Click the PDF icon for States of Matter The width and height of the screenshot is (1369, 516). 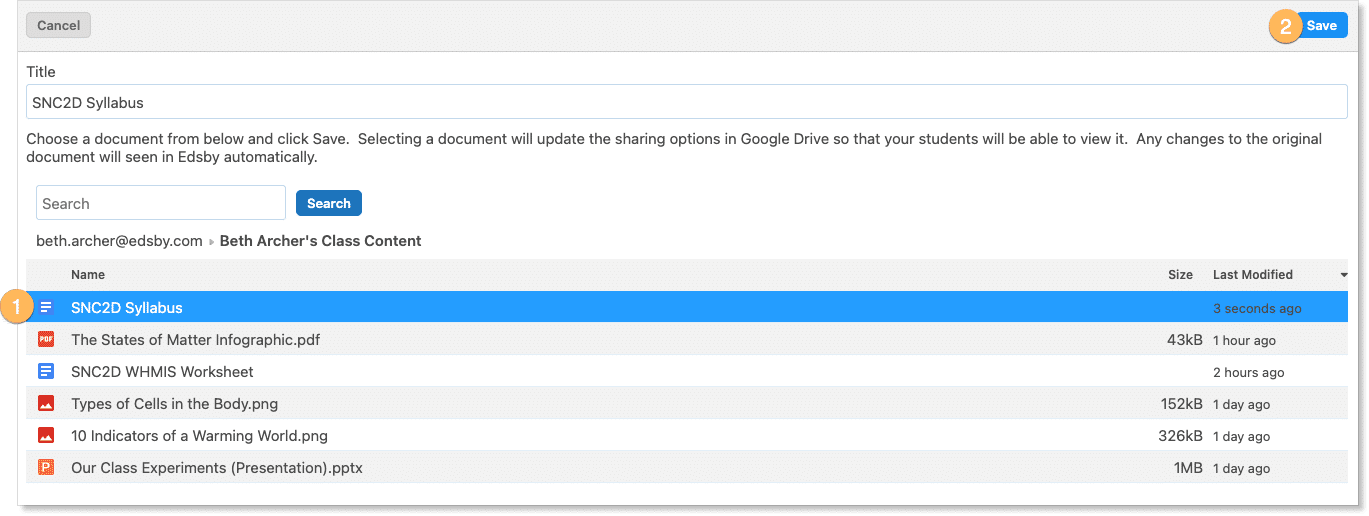point(46,340)
